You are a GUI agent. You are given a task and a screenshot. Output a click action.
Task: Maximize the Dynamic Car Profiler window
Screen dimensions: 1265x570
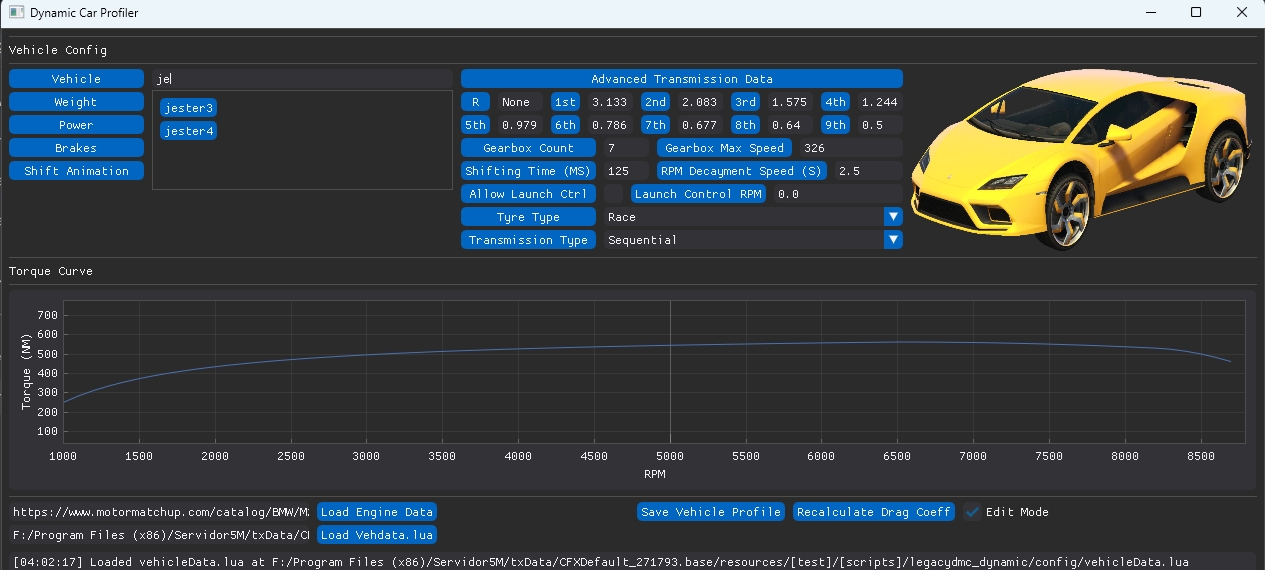(x=1196, y=13)
